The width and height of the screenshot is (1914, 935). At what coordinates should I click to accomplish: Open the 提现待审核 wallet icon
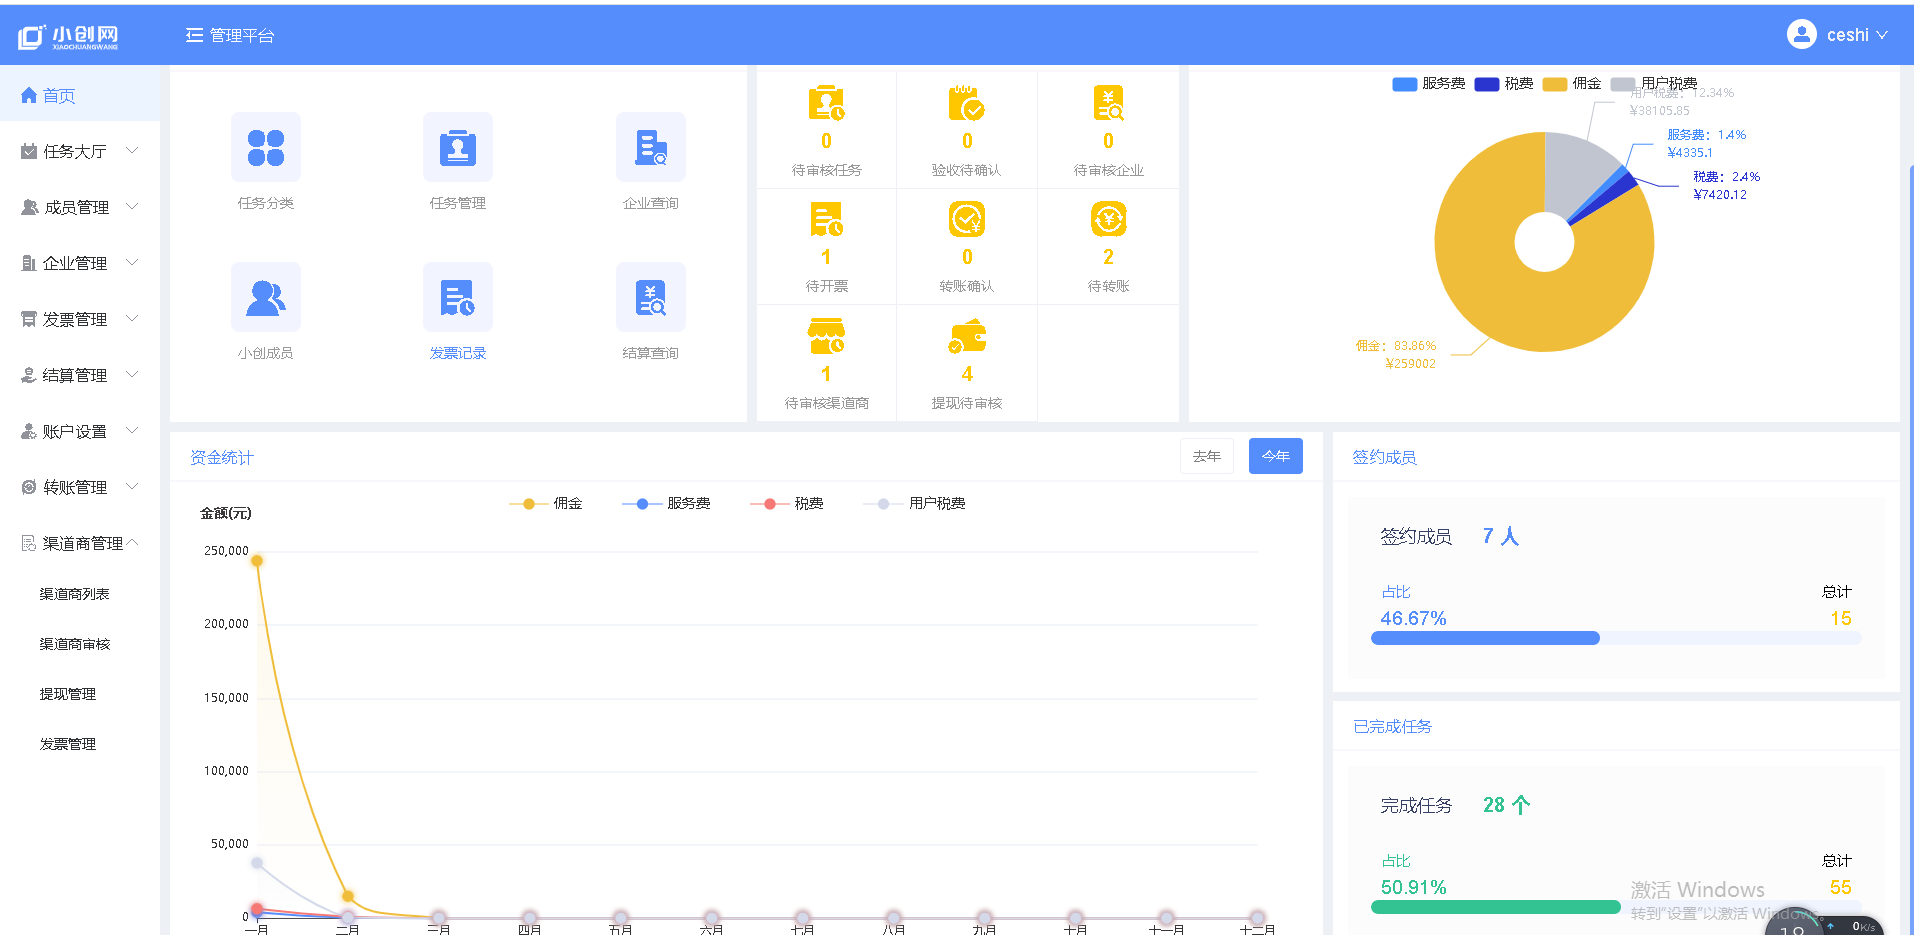pos(966,337)
